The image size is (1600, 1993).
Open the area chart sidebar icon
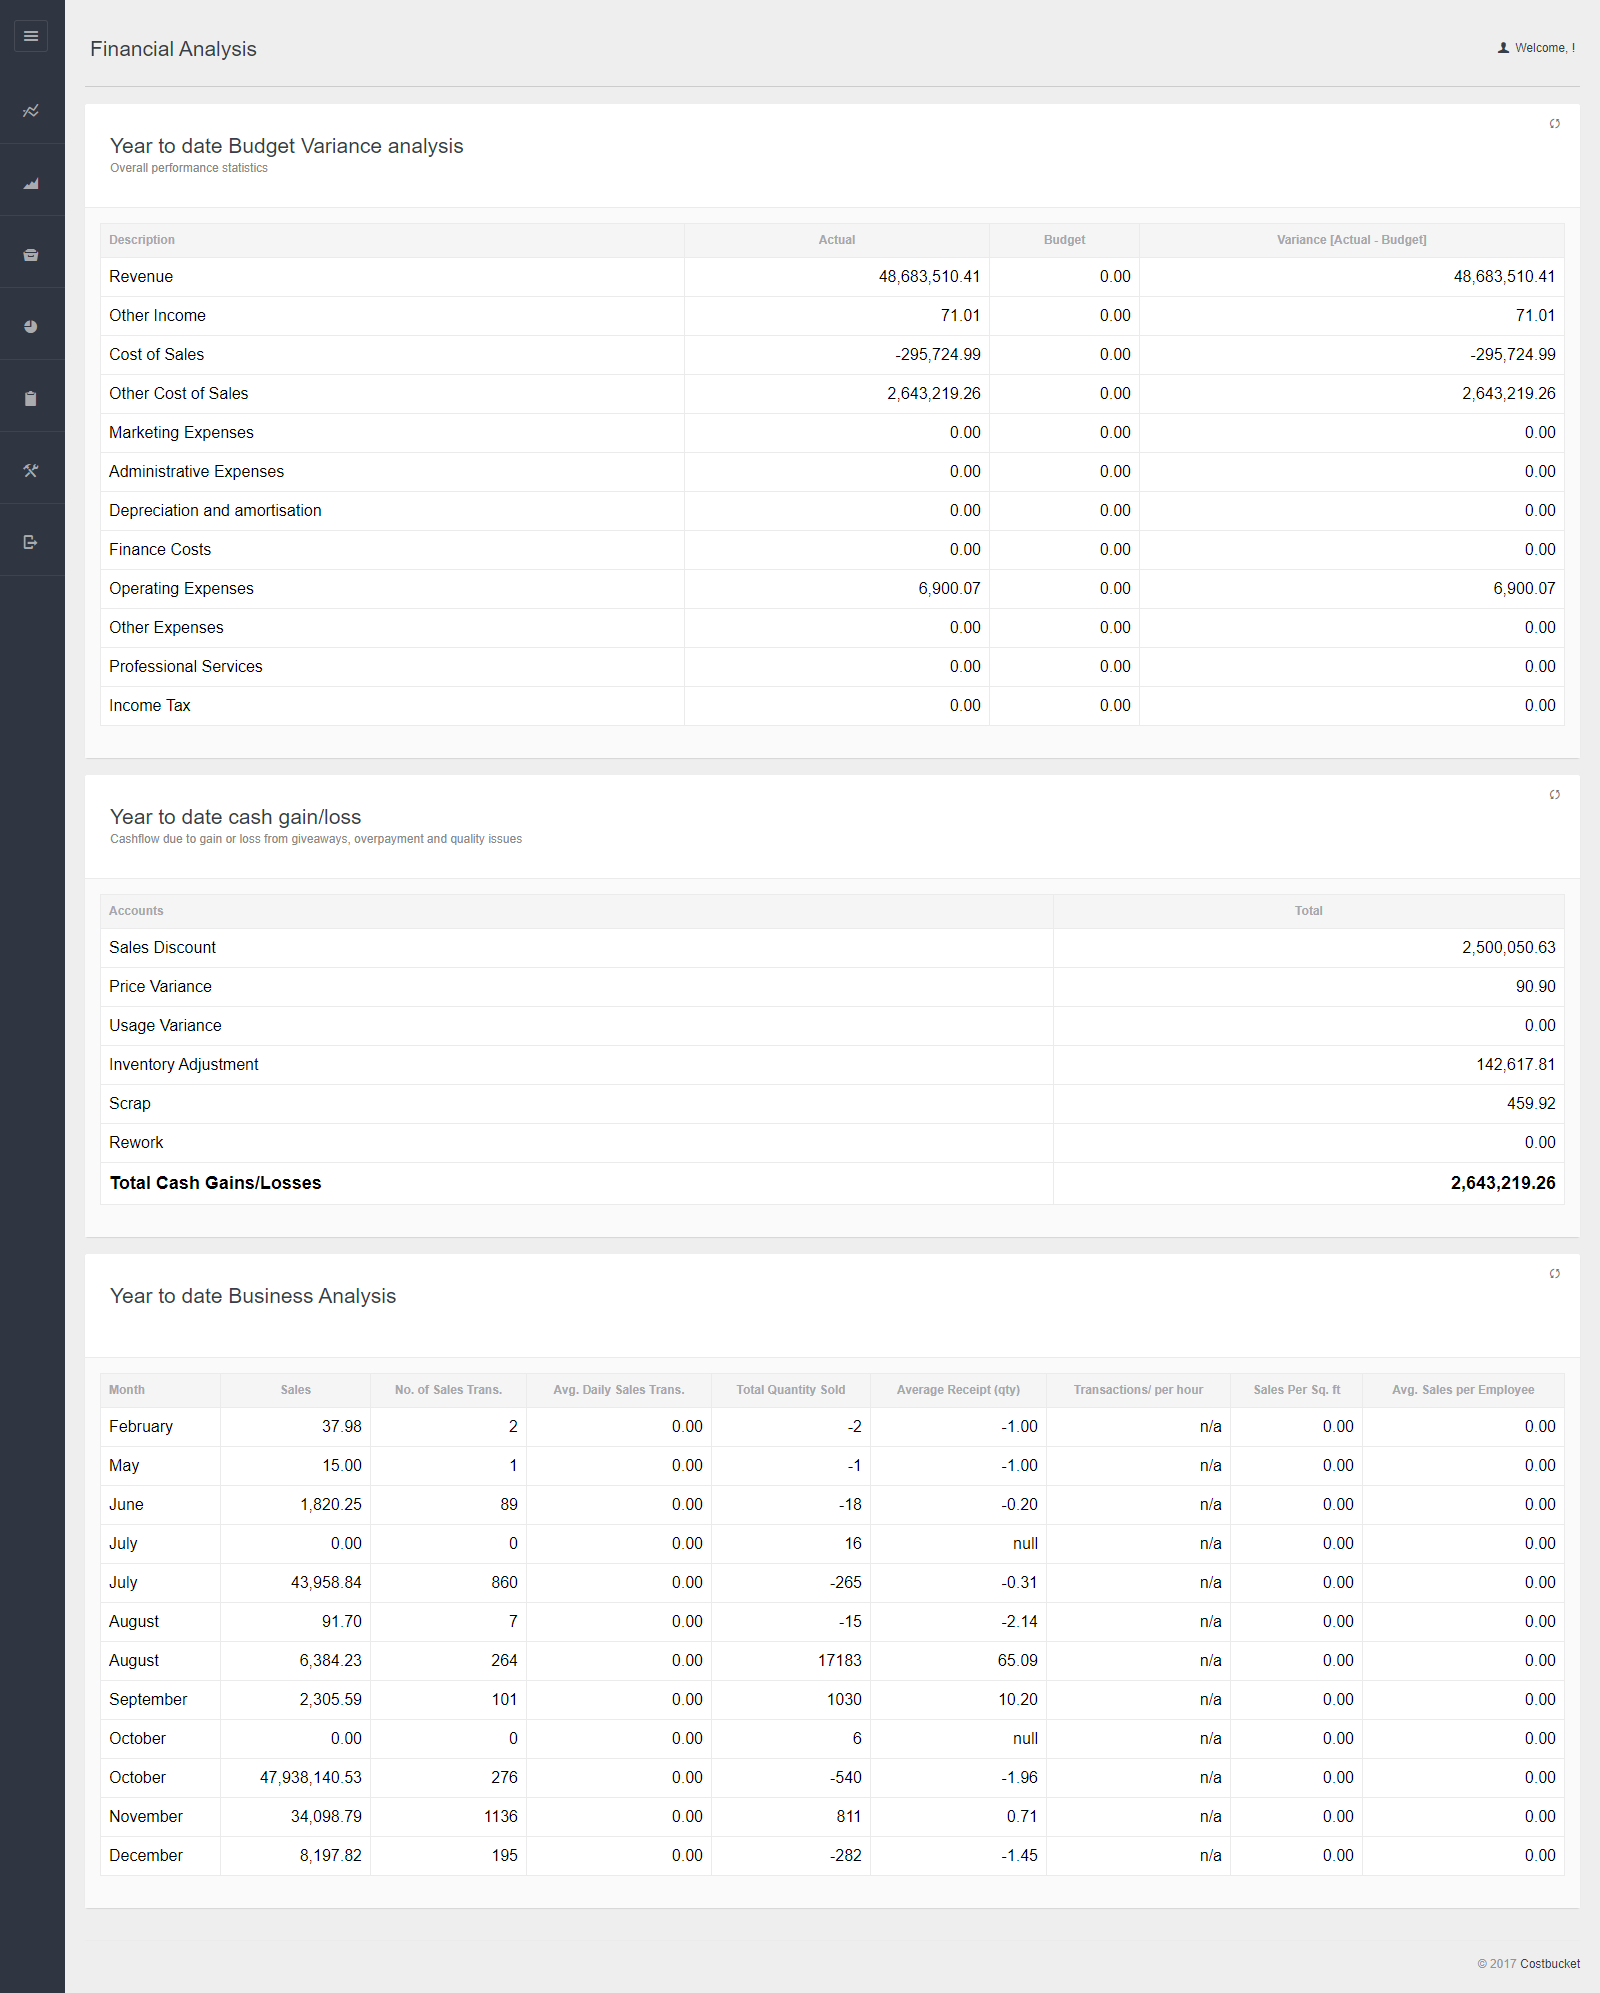31,183
